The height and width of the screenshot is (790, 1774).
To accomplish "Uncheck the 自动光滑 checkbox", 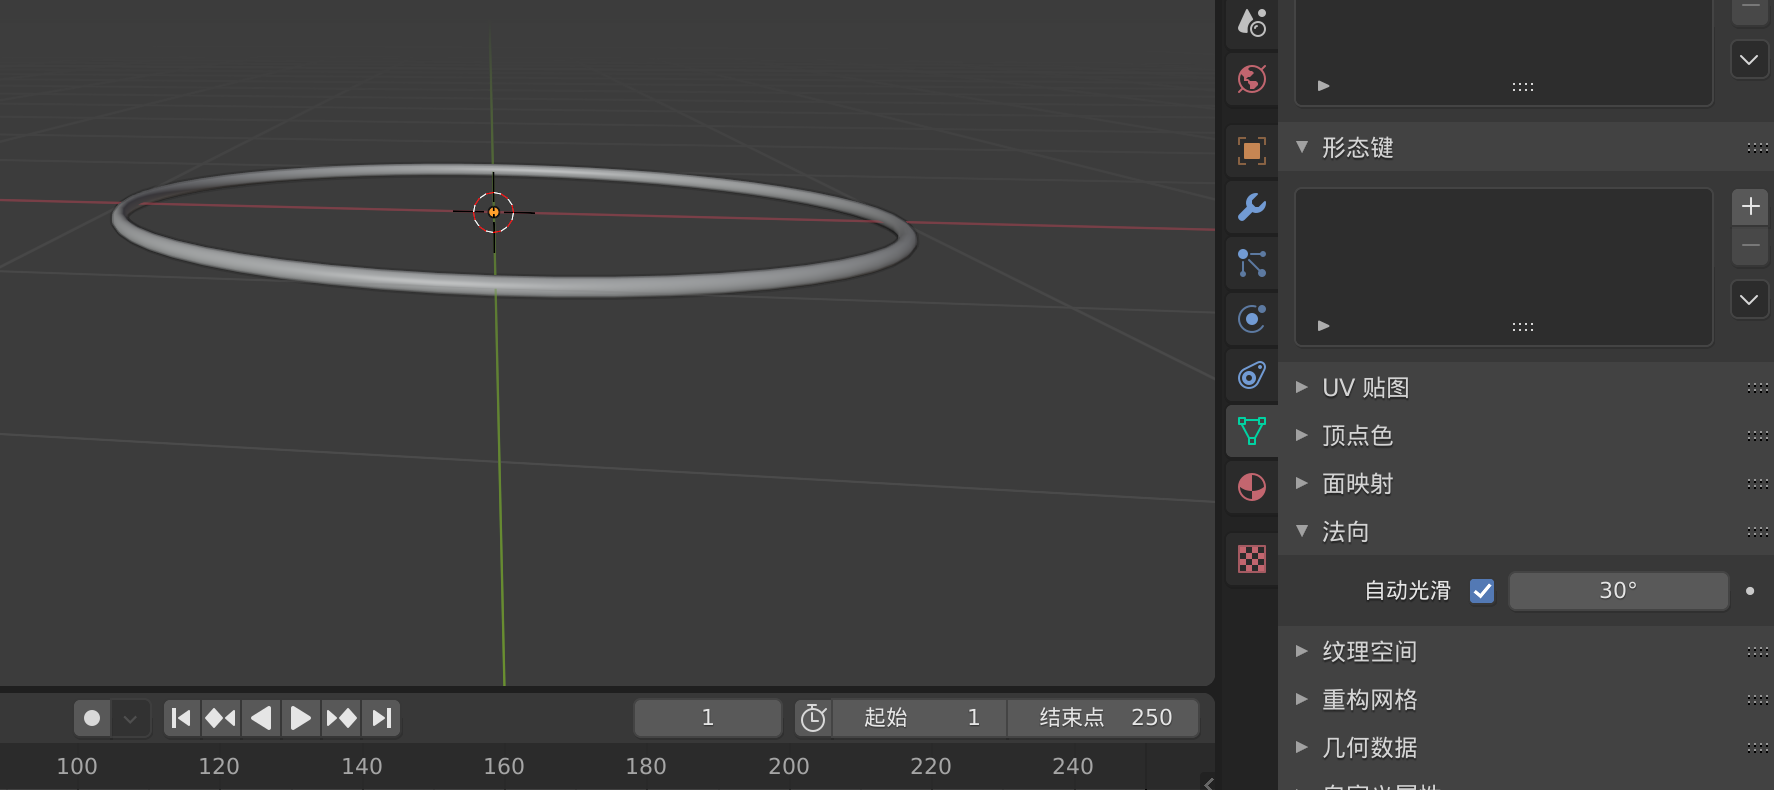I will coord(1482,591).
